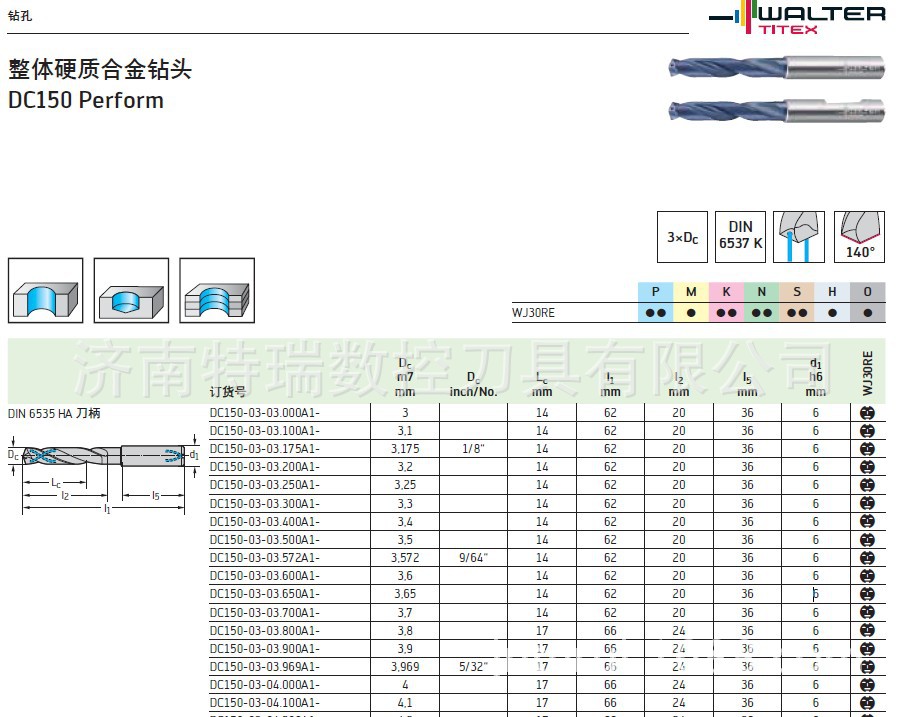
Task: Click the N material group swatch
Action: click(762, 292)
